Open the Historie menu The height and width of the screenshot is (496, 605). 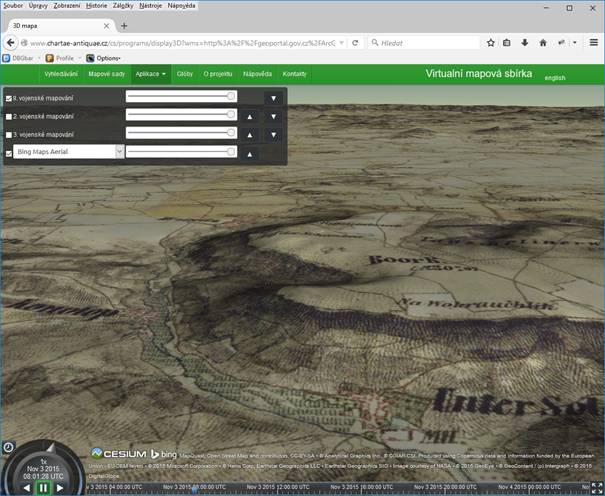tap(96, 6)
